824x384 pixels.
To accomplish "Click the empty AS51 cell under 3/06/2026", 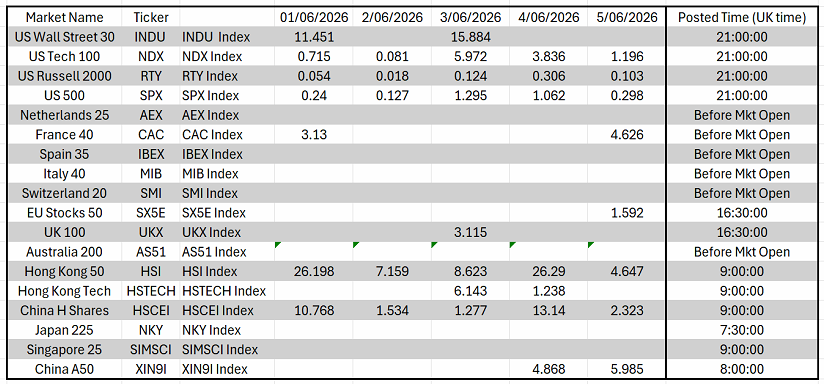I will click(470, 252).
